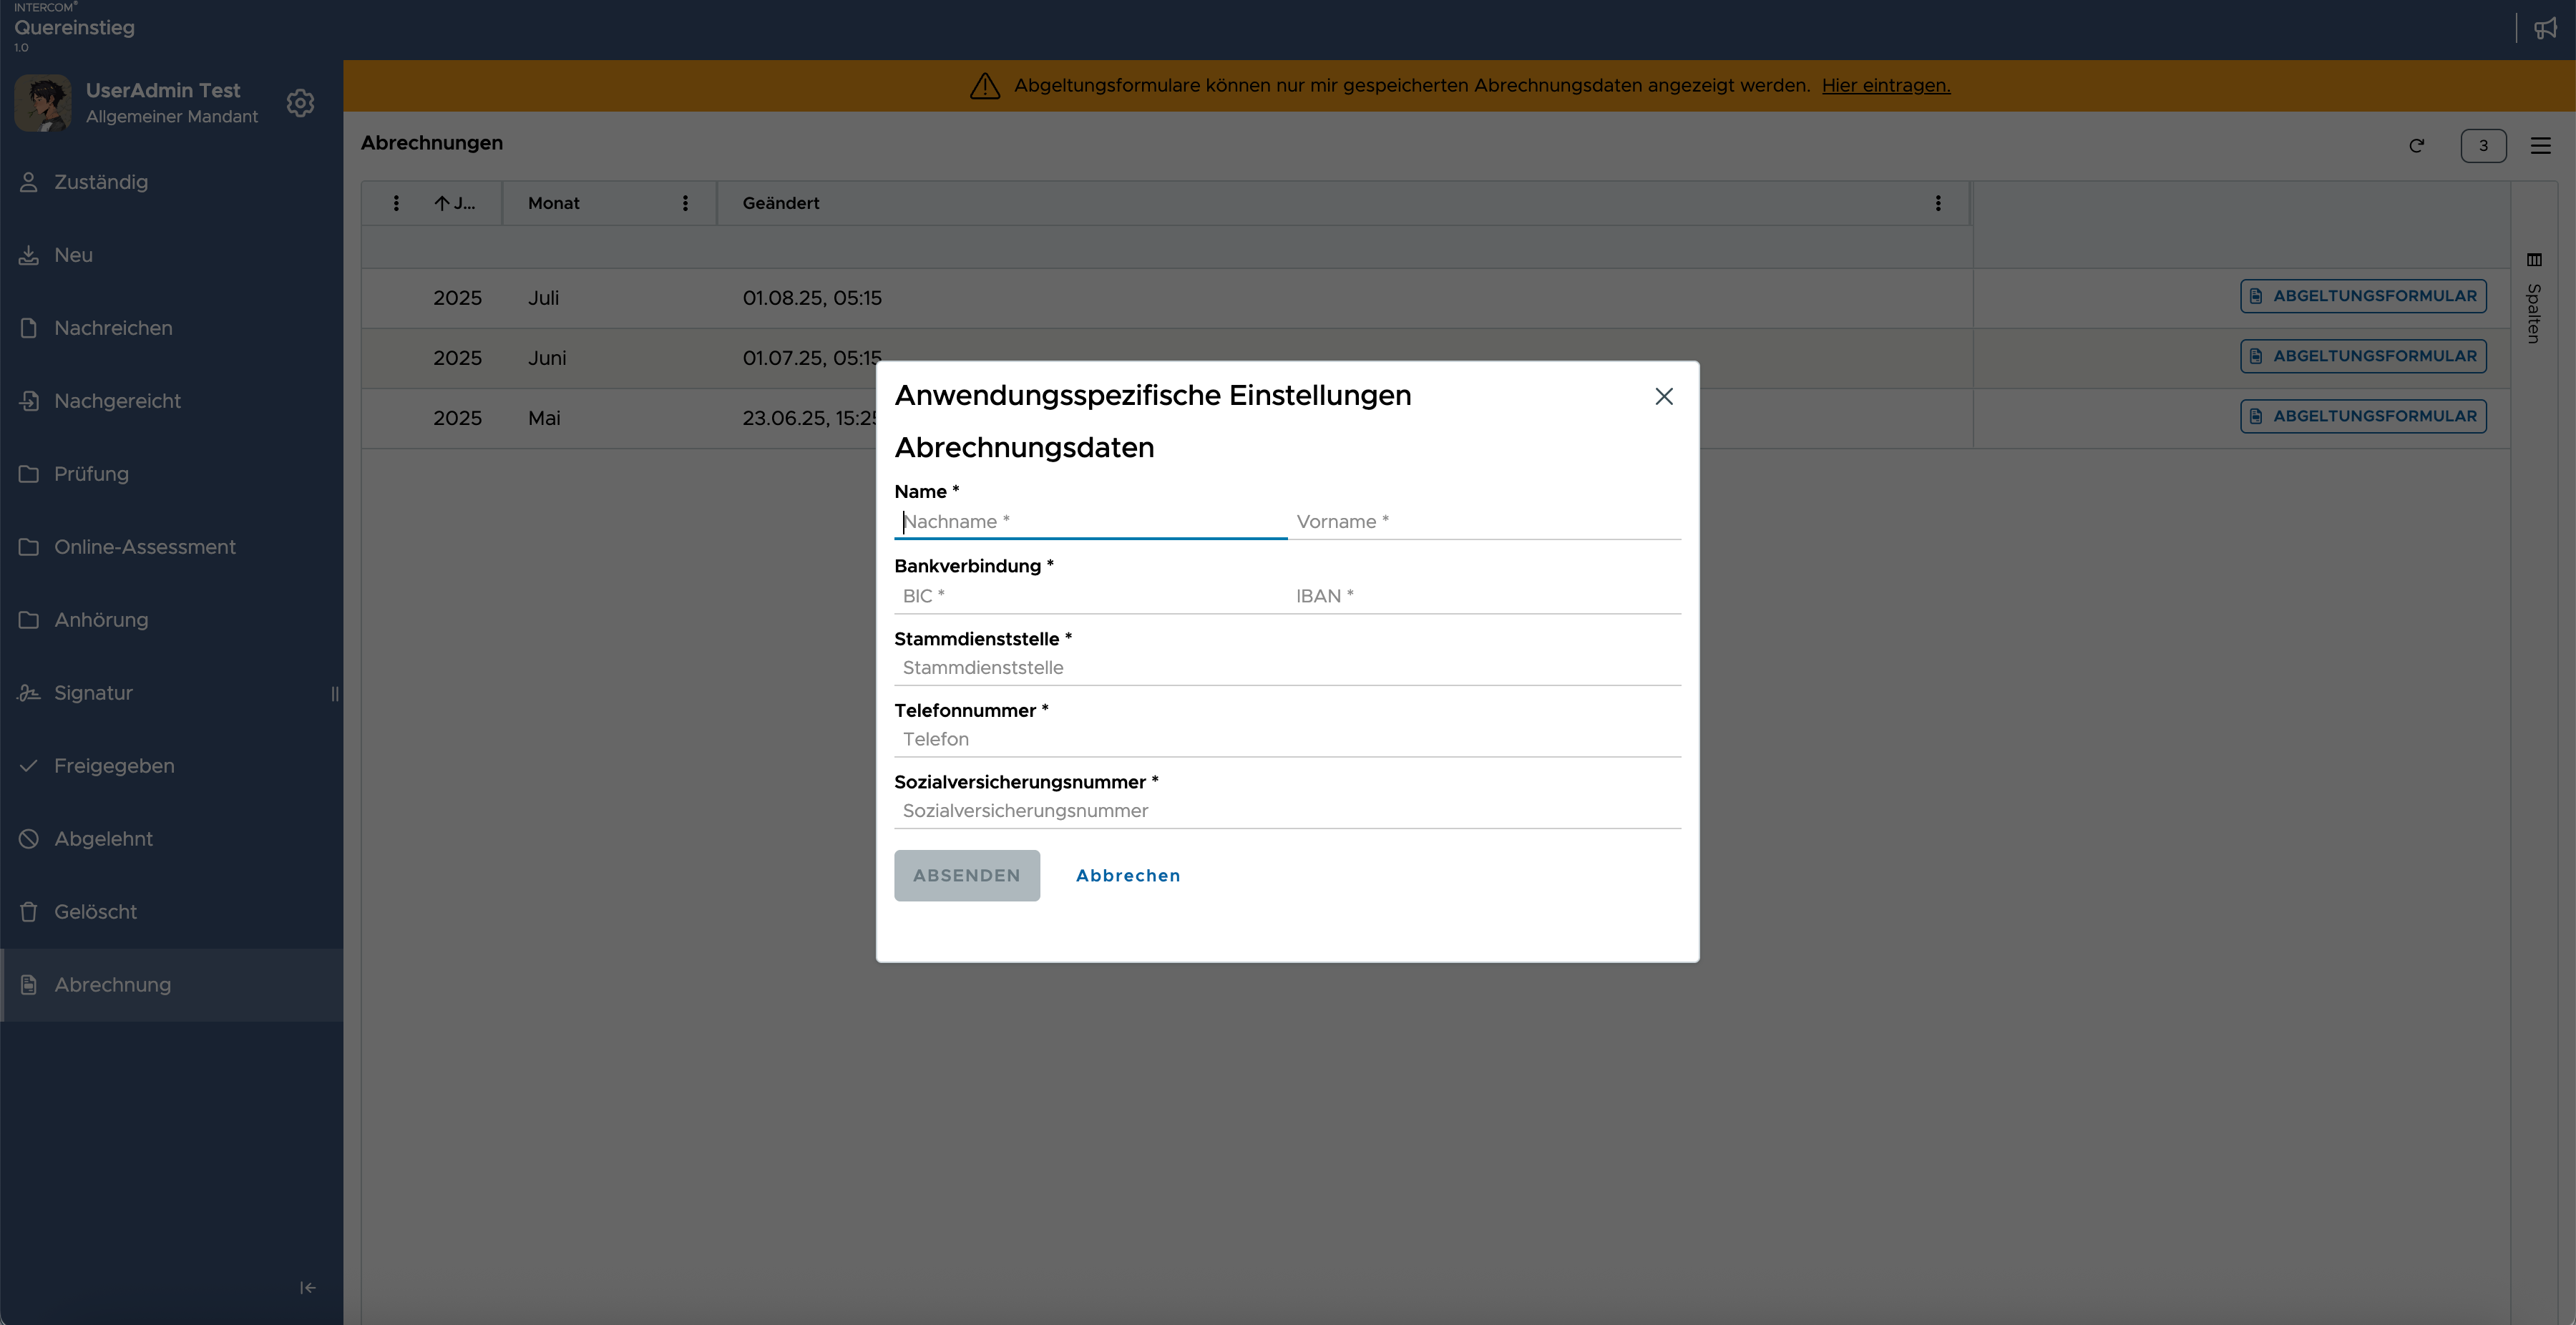This screenshot has width=2576, height=1325.
Task: Click the Abbrechen button
Action: pyautogui.click(x=1128, y=876)
